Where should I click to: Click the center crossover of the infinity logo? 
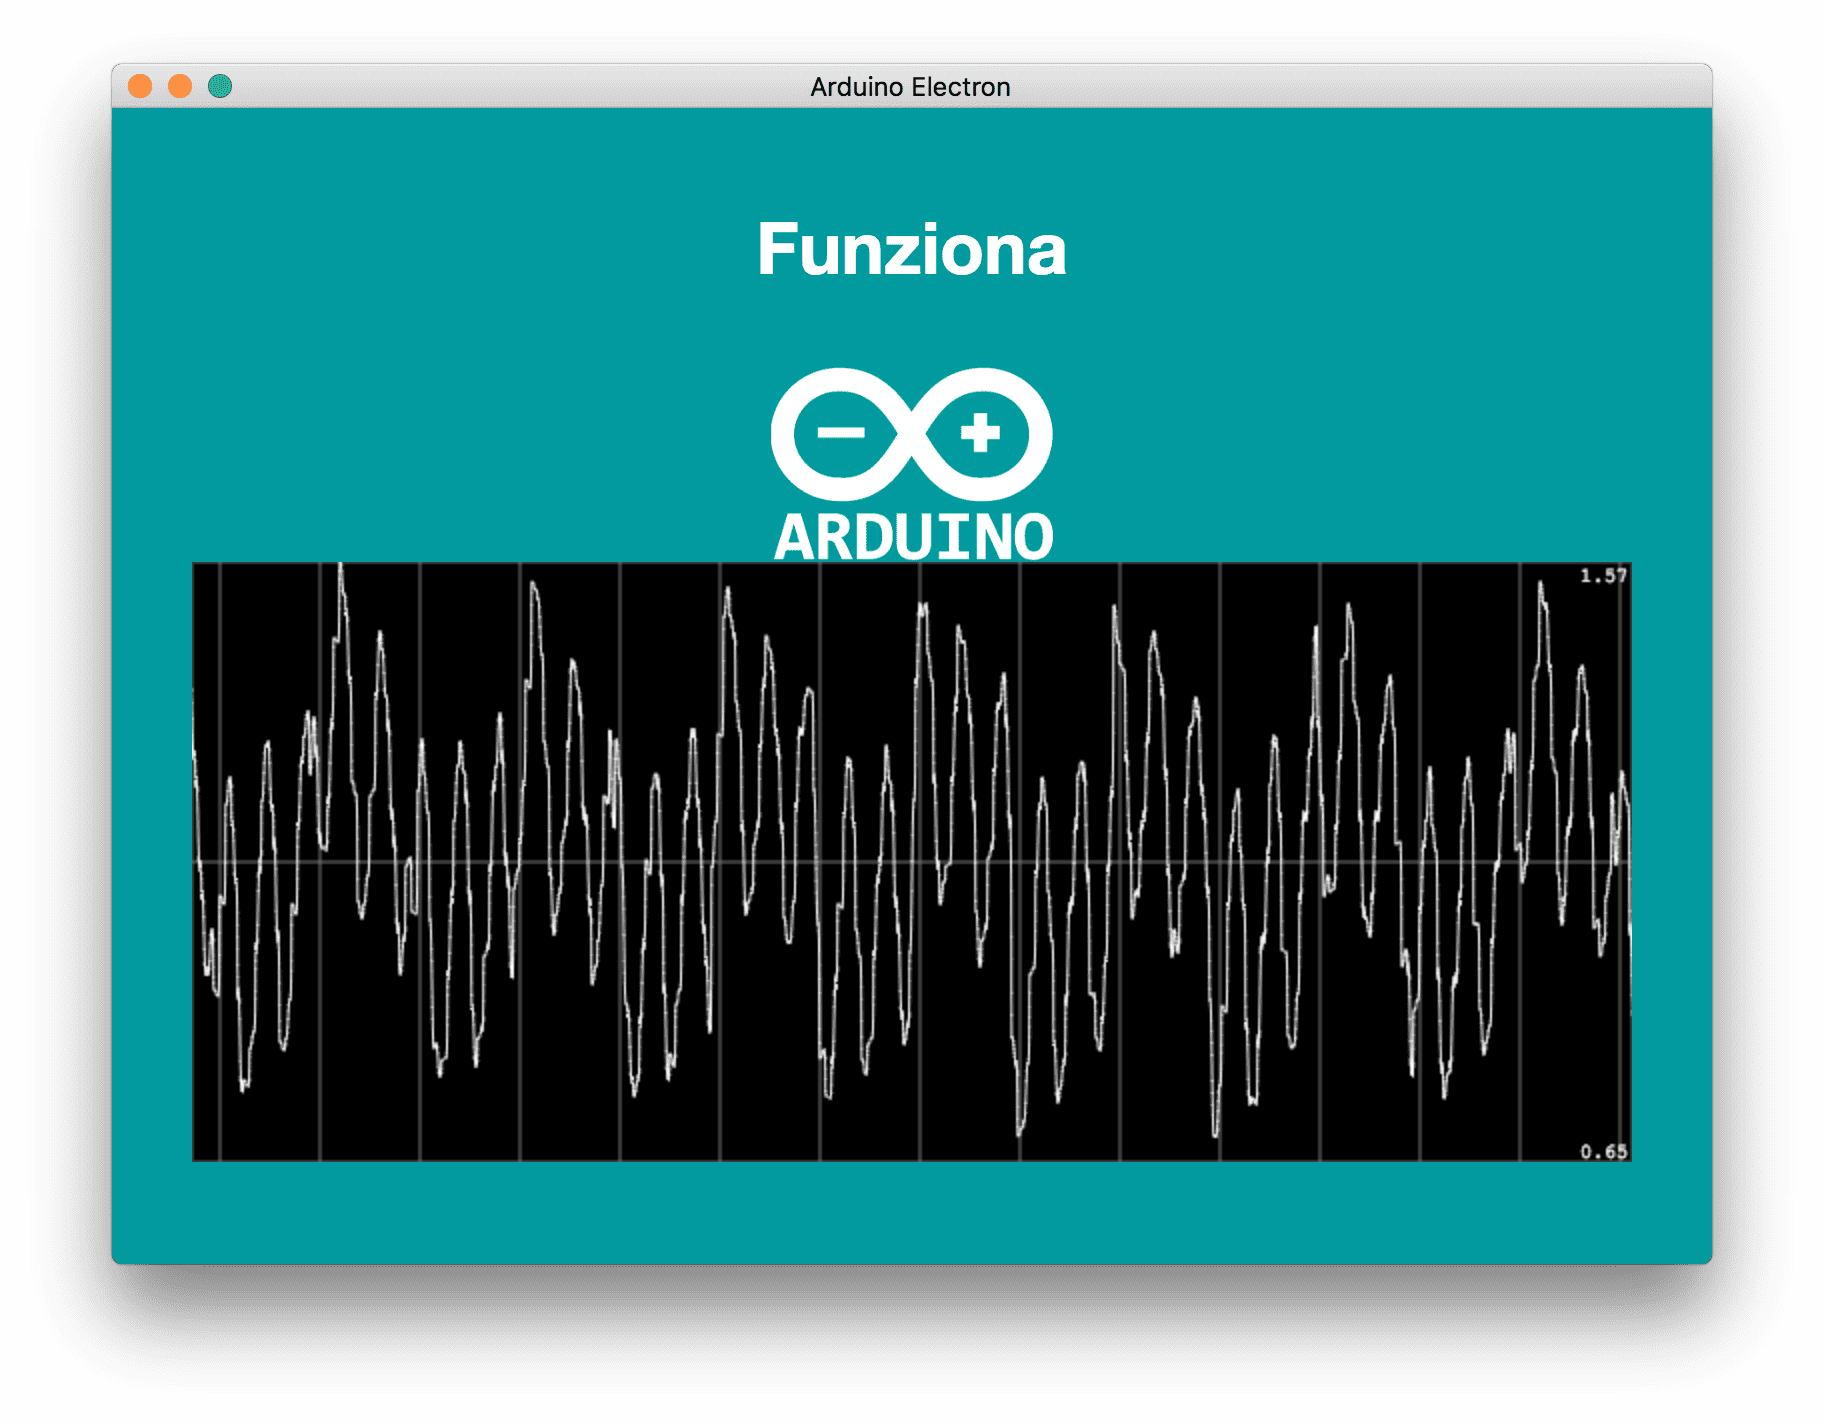(911, 434)
